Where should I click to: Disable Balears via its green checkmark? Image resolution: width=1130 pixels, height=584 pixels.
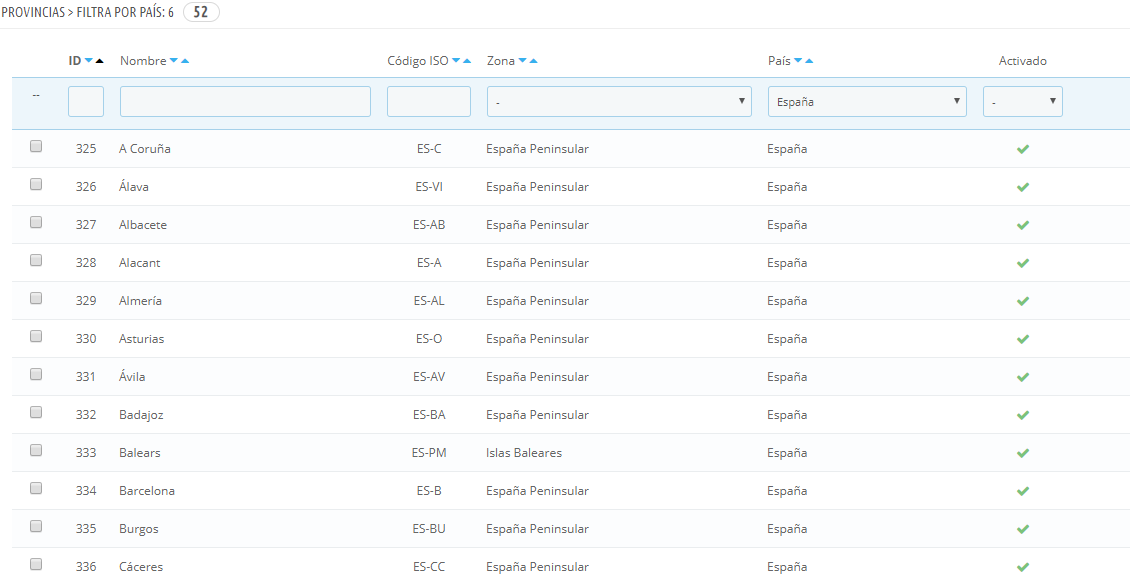(1022, 454)
